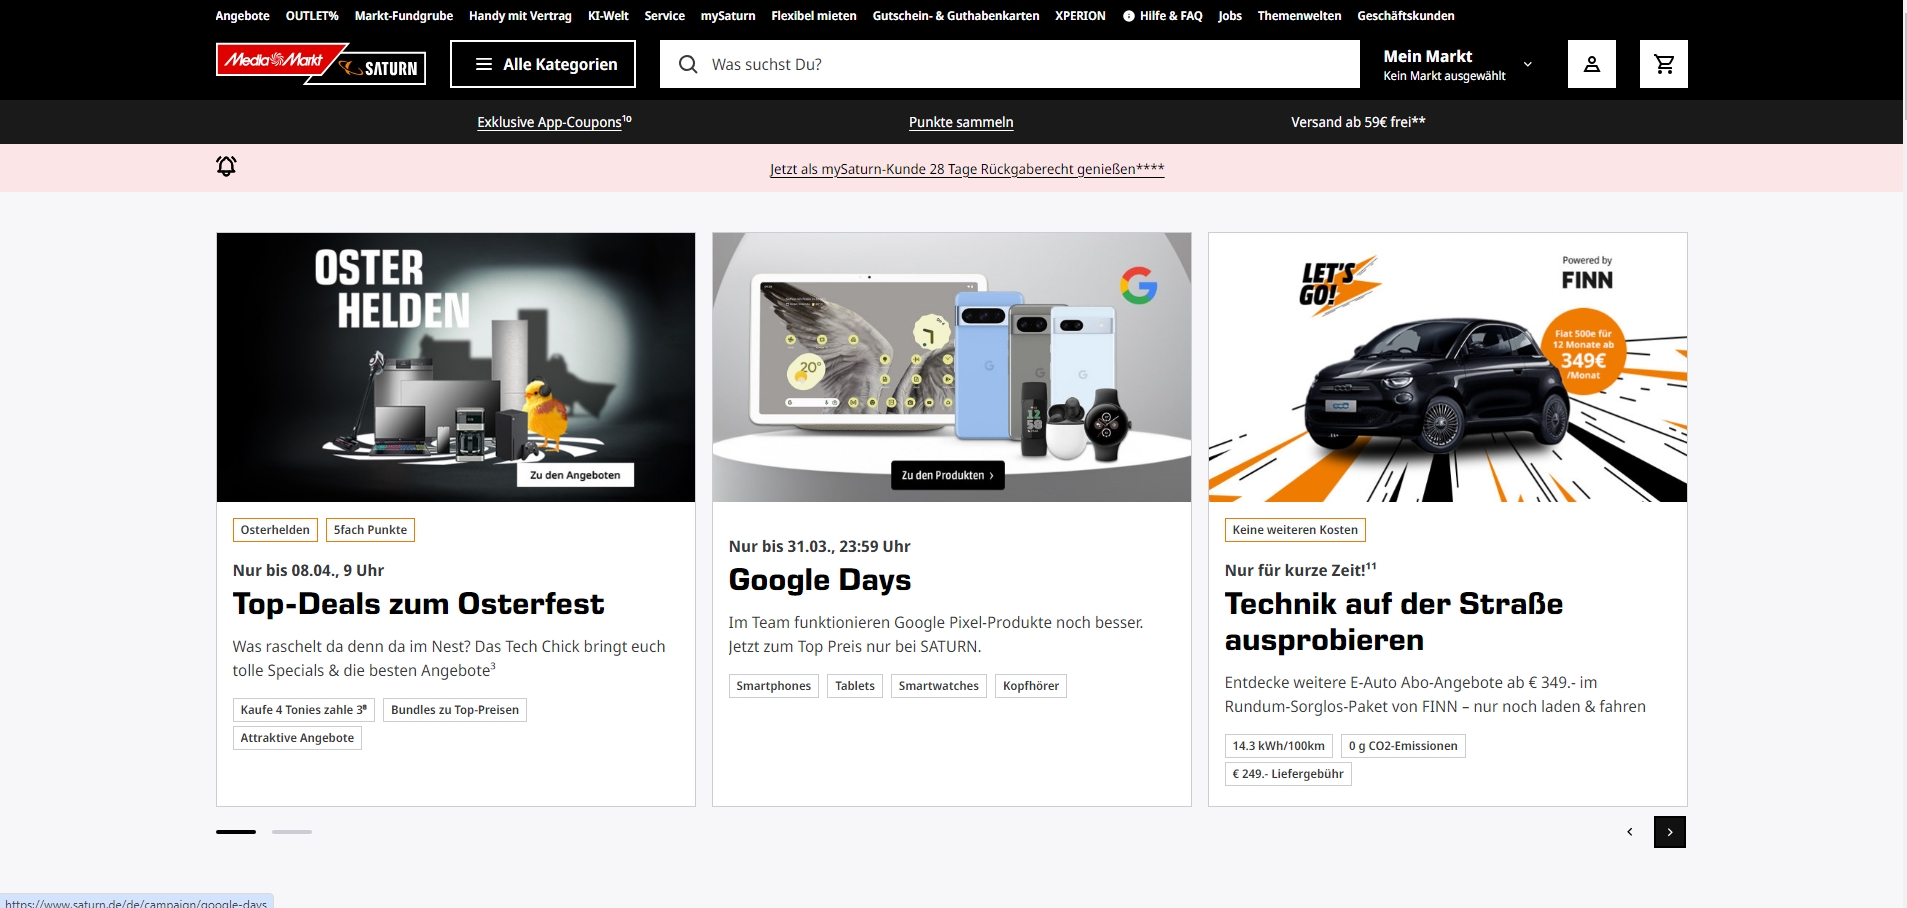This screenshot has width=1907, height=908.
Task: Go to previous carousel slide arrow
Action: 1630,832
